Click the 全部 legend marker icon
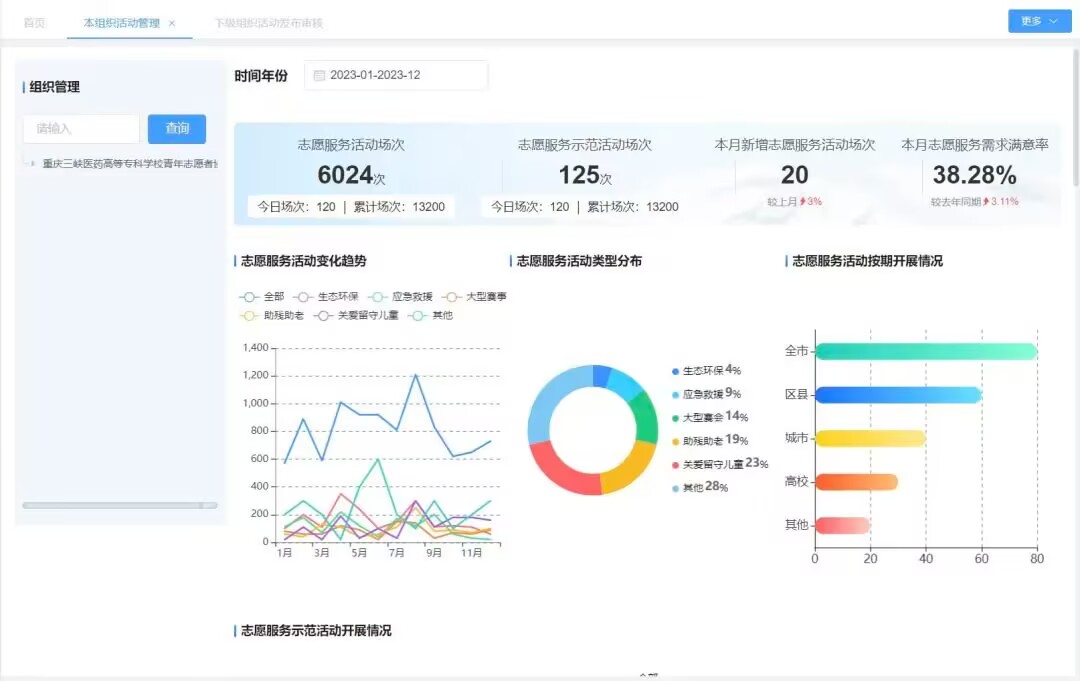 (249, 297)
